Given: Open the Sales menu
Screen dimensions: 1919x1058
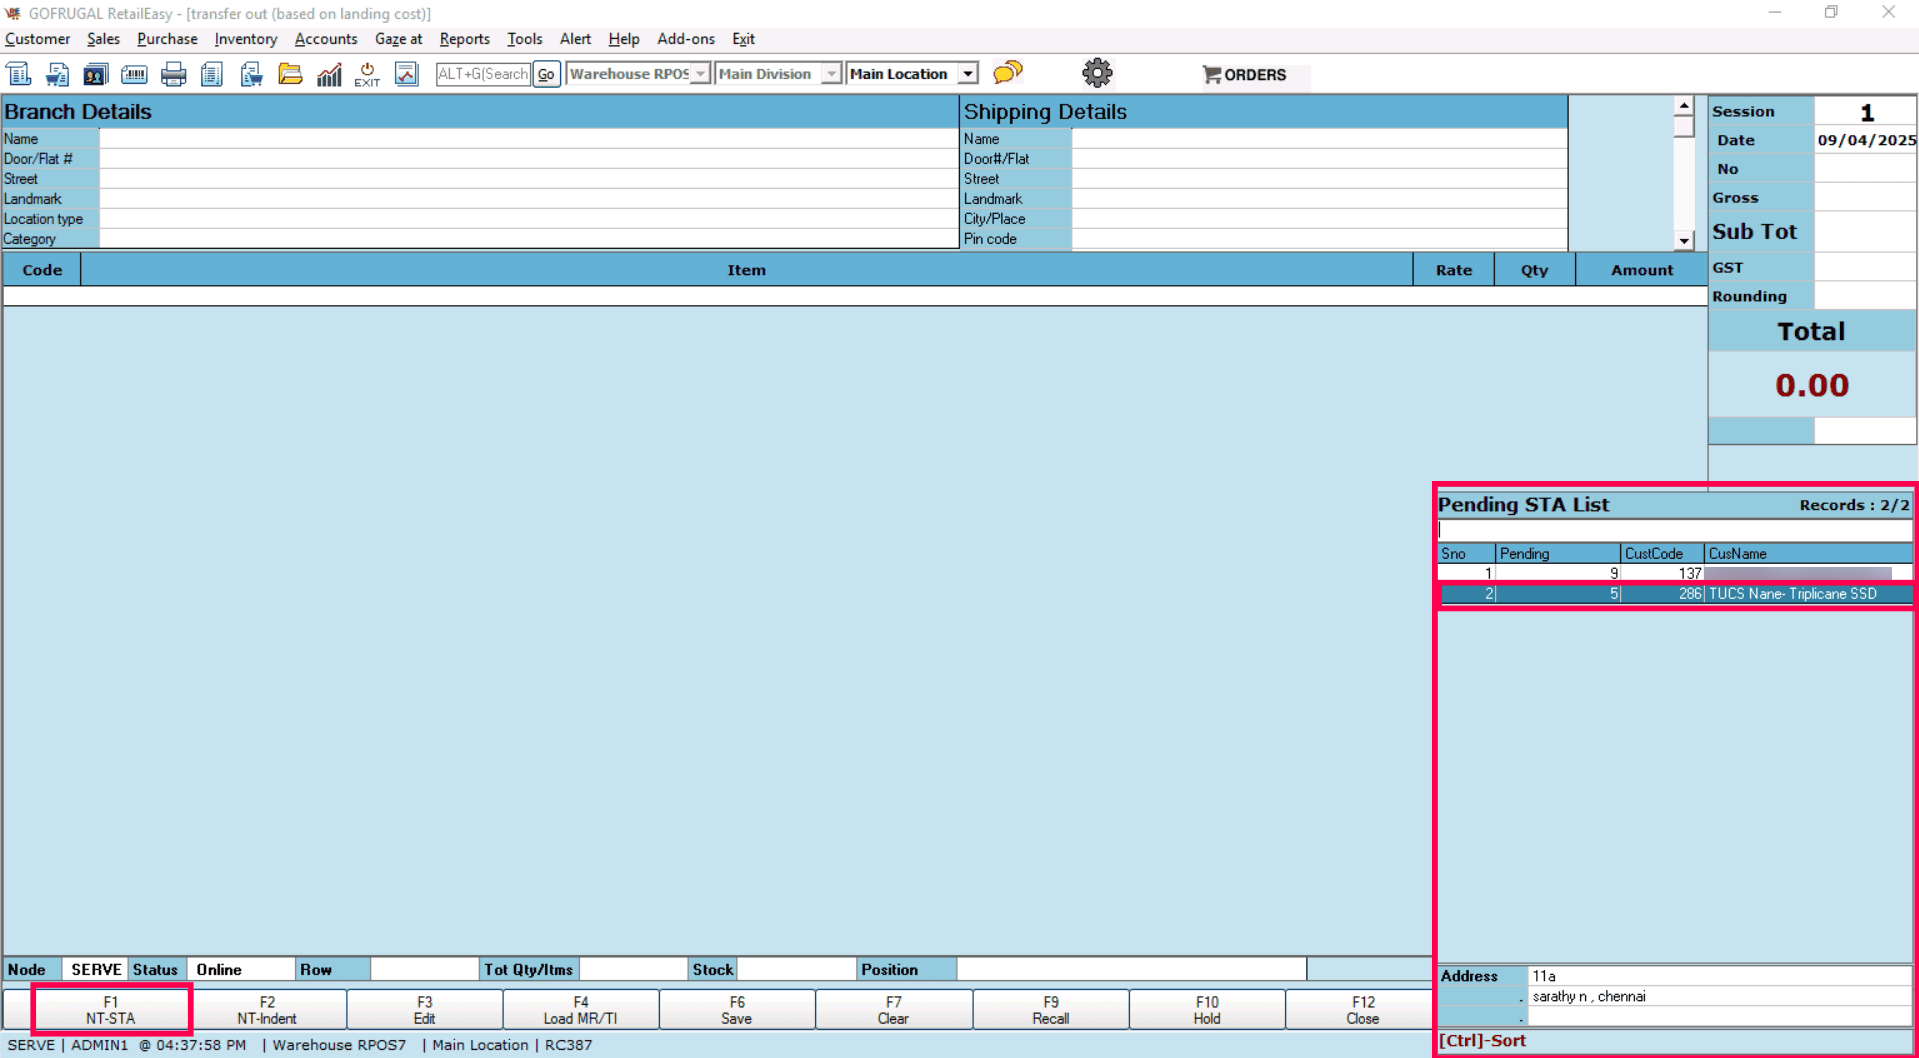Looking at the screenshot, I should pos(103,39).
